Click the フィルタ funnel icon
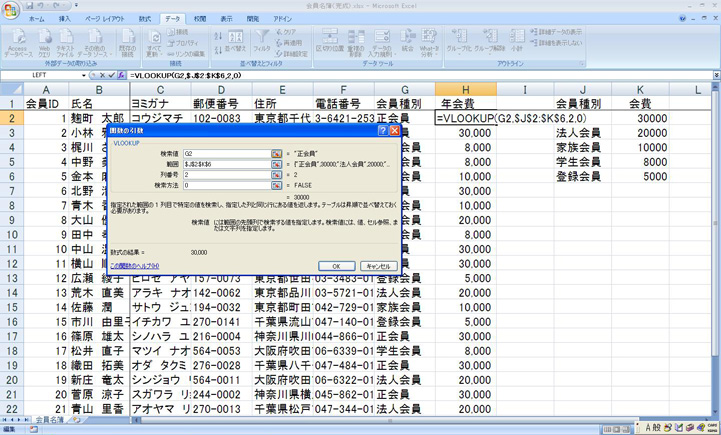Screen dimensions: 721x435 click(x=262, y=41)
